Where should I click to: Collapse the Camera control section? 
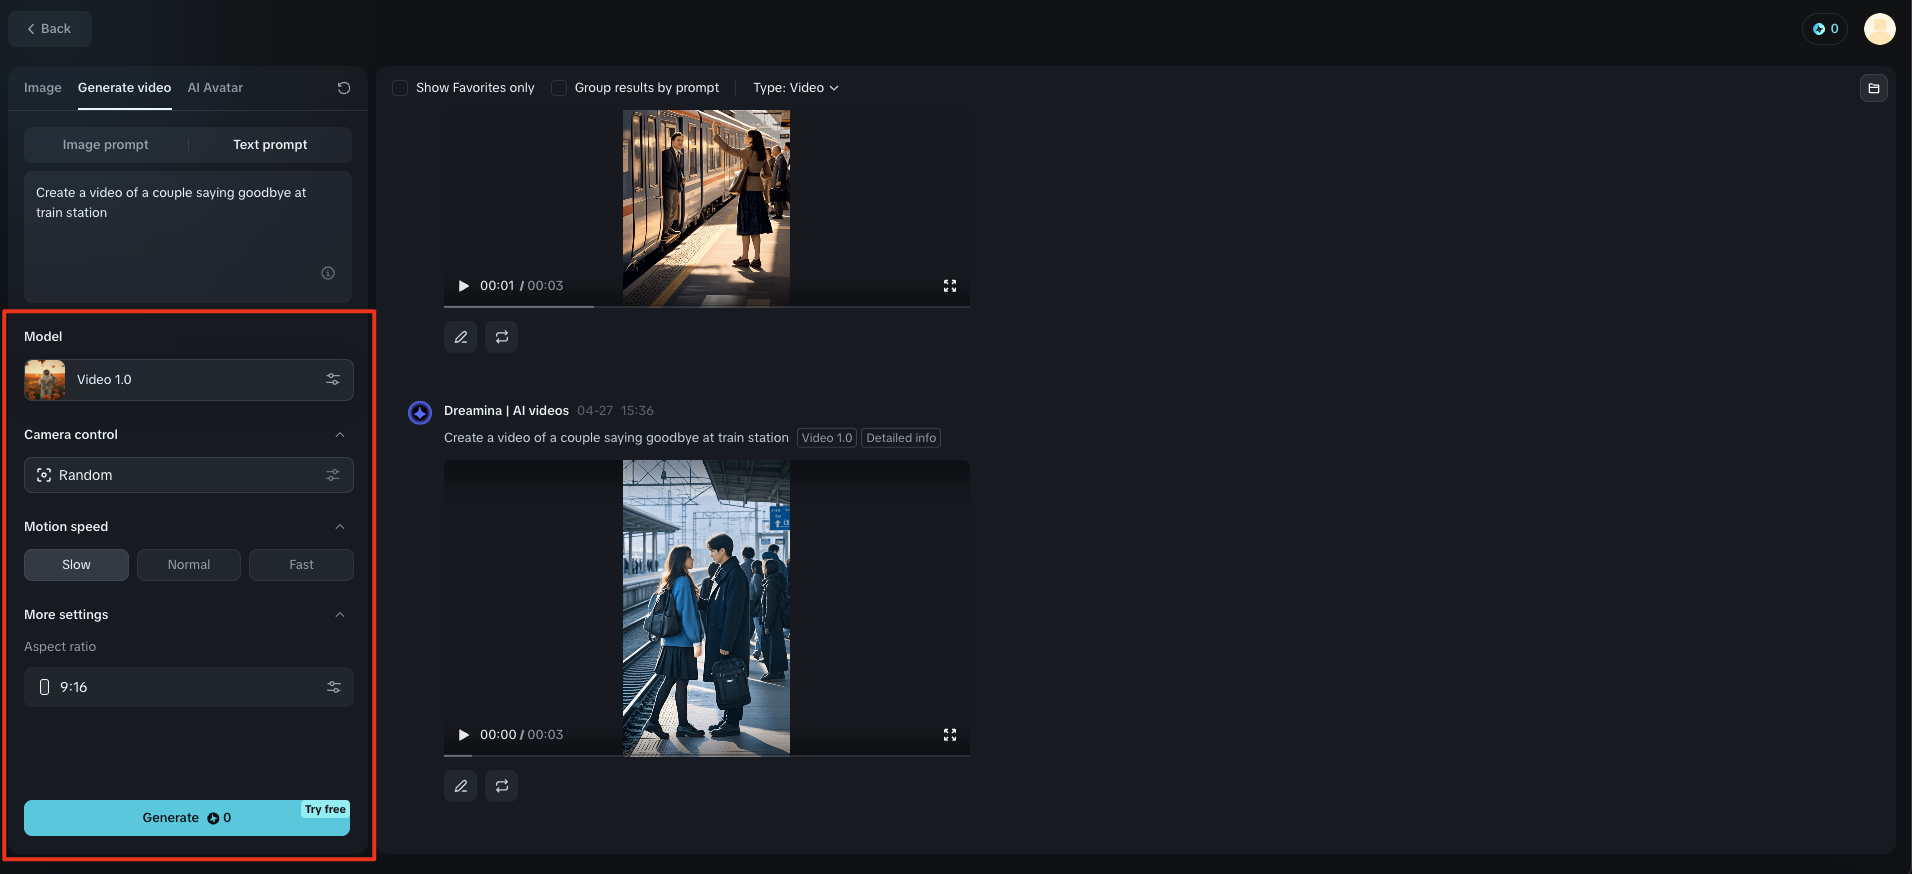coord(340,435)
